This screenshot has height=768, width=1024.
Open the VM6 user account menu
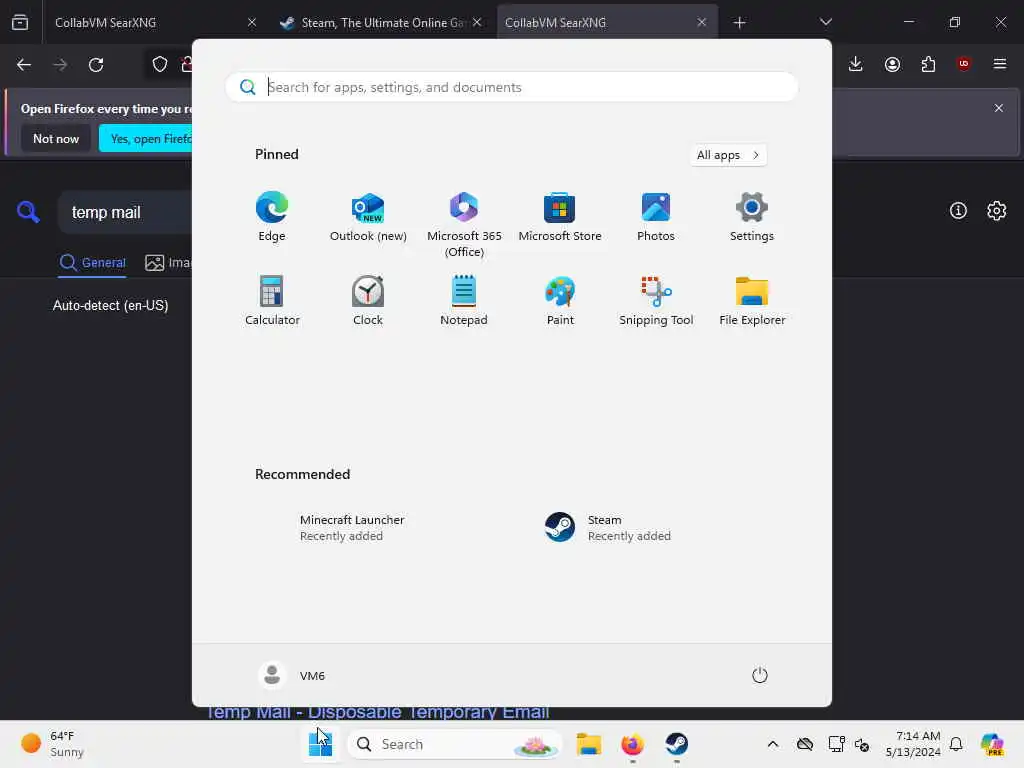[x=293, y=675]
